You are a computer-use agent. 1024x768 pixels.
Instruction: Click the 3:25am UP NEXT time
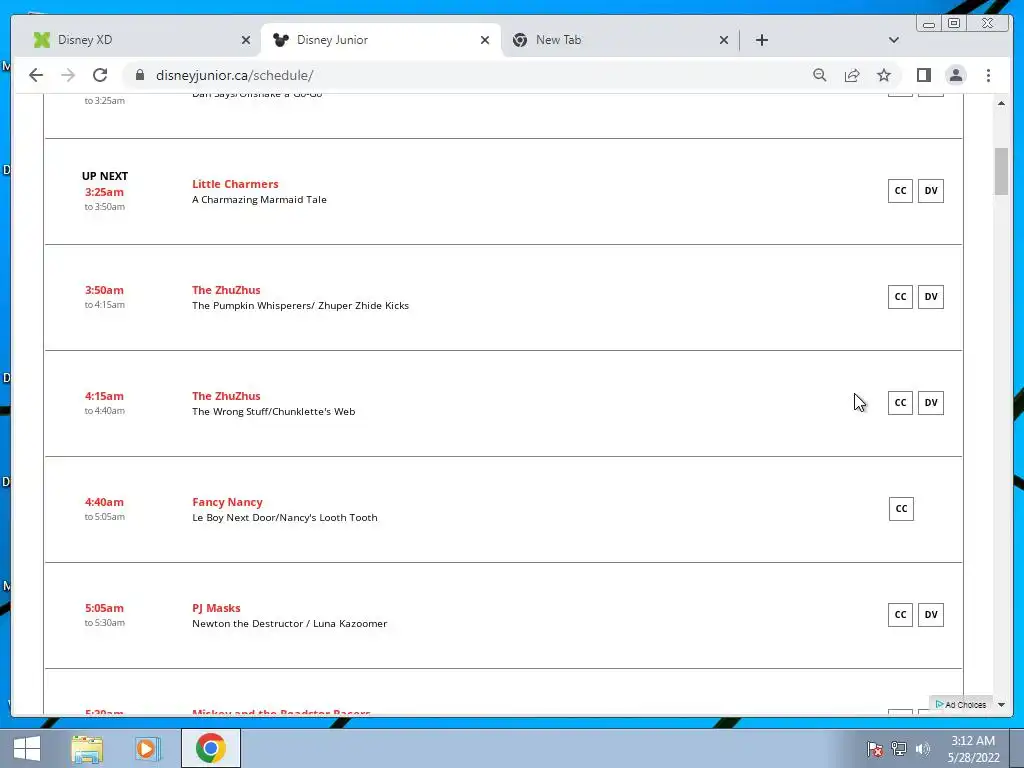pos(104,192)
